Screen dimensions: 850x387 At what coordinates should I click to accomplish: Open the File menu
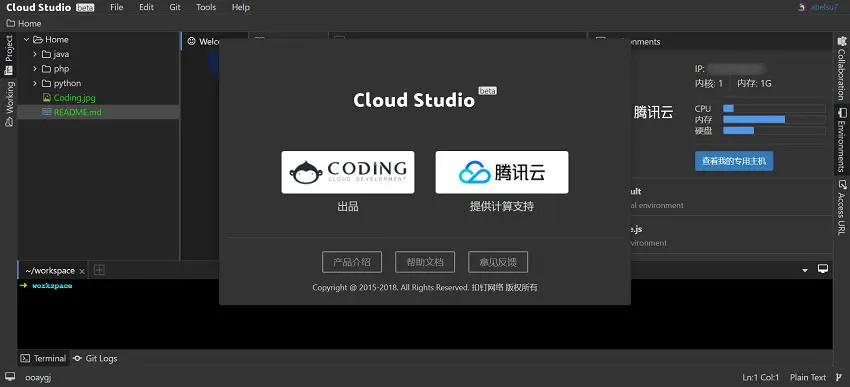(117, 8)
